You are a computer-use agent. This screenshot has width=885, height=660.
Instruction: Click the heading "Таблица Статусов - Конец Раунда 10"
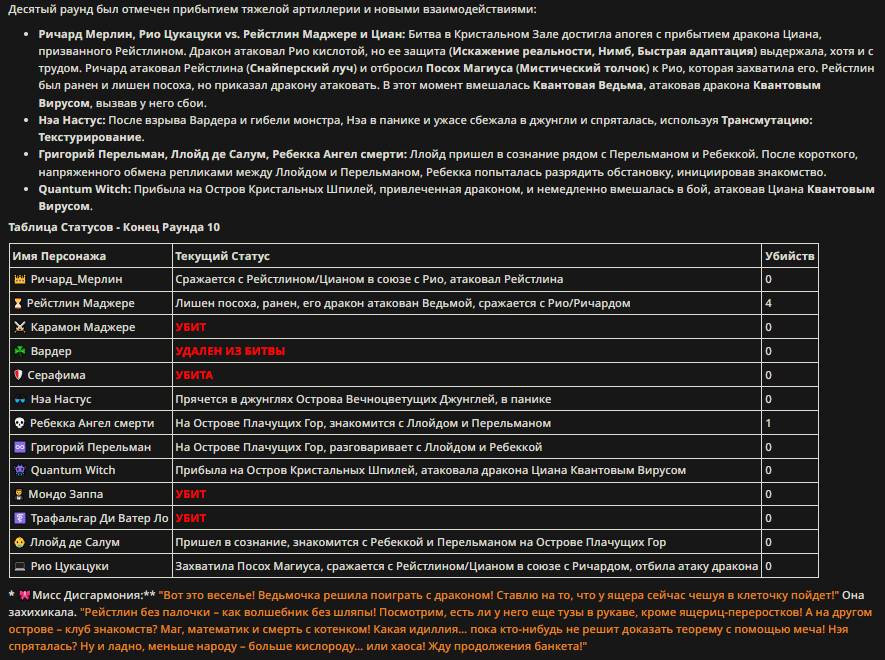114,227
